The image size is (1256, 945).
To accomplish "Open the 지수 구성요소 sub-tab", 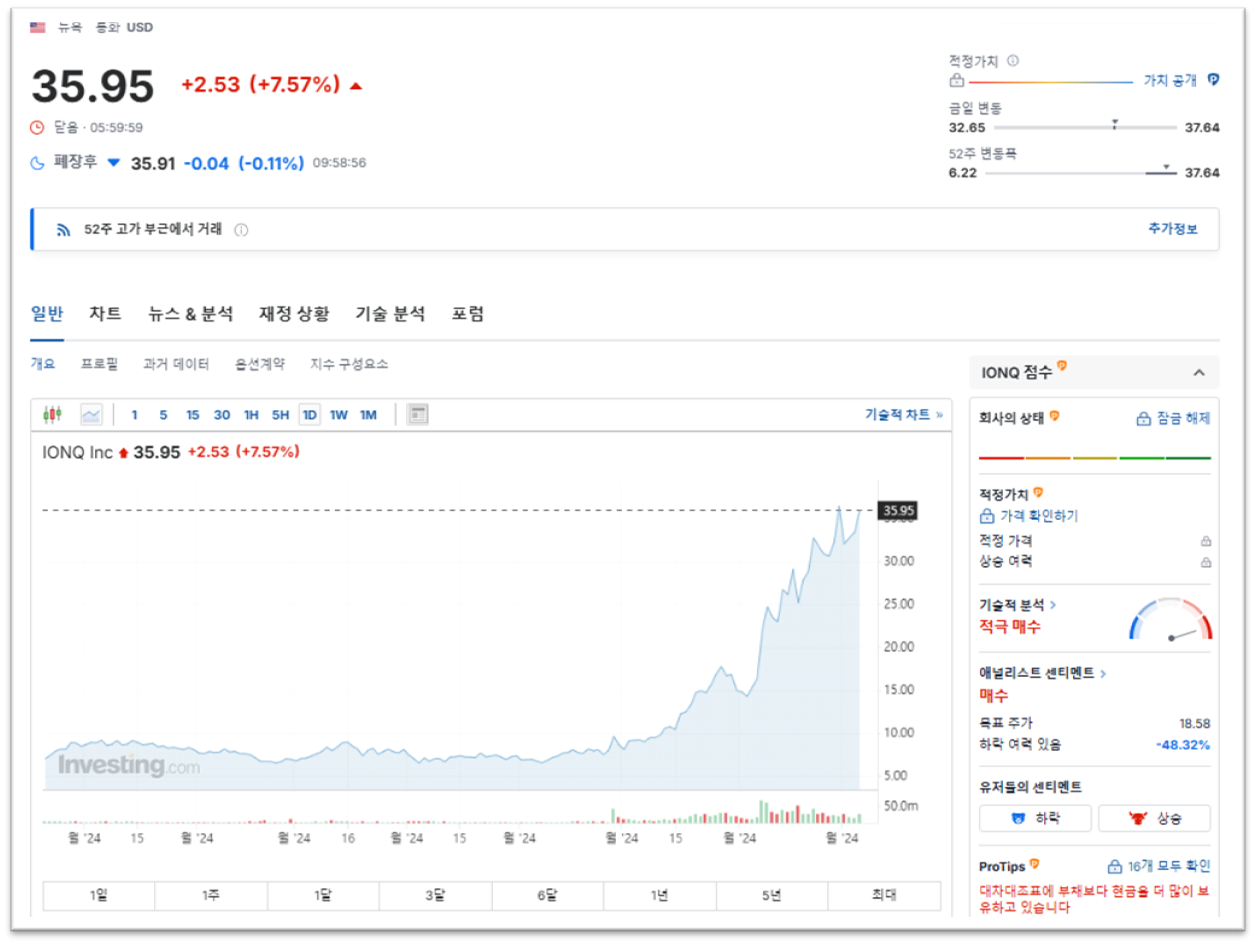I will tap(349, 364).
